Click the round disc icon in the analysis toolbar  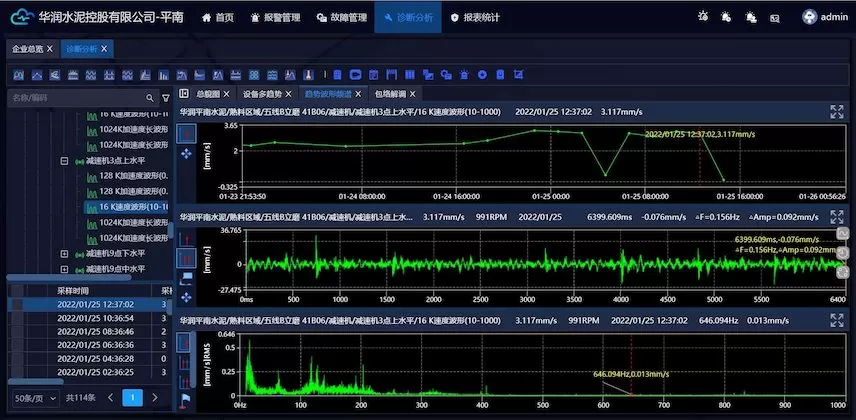point(482,75)
